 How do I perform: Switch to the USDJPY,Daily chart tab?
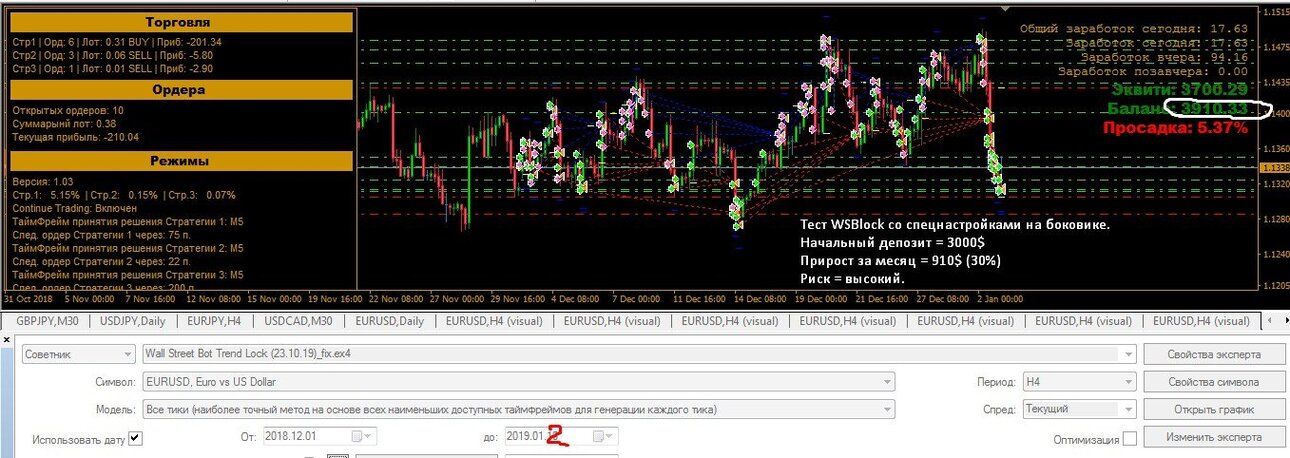point(132,321)
